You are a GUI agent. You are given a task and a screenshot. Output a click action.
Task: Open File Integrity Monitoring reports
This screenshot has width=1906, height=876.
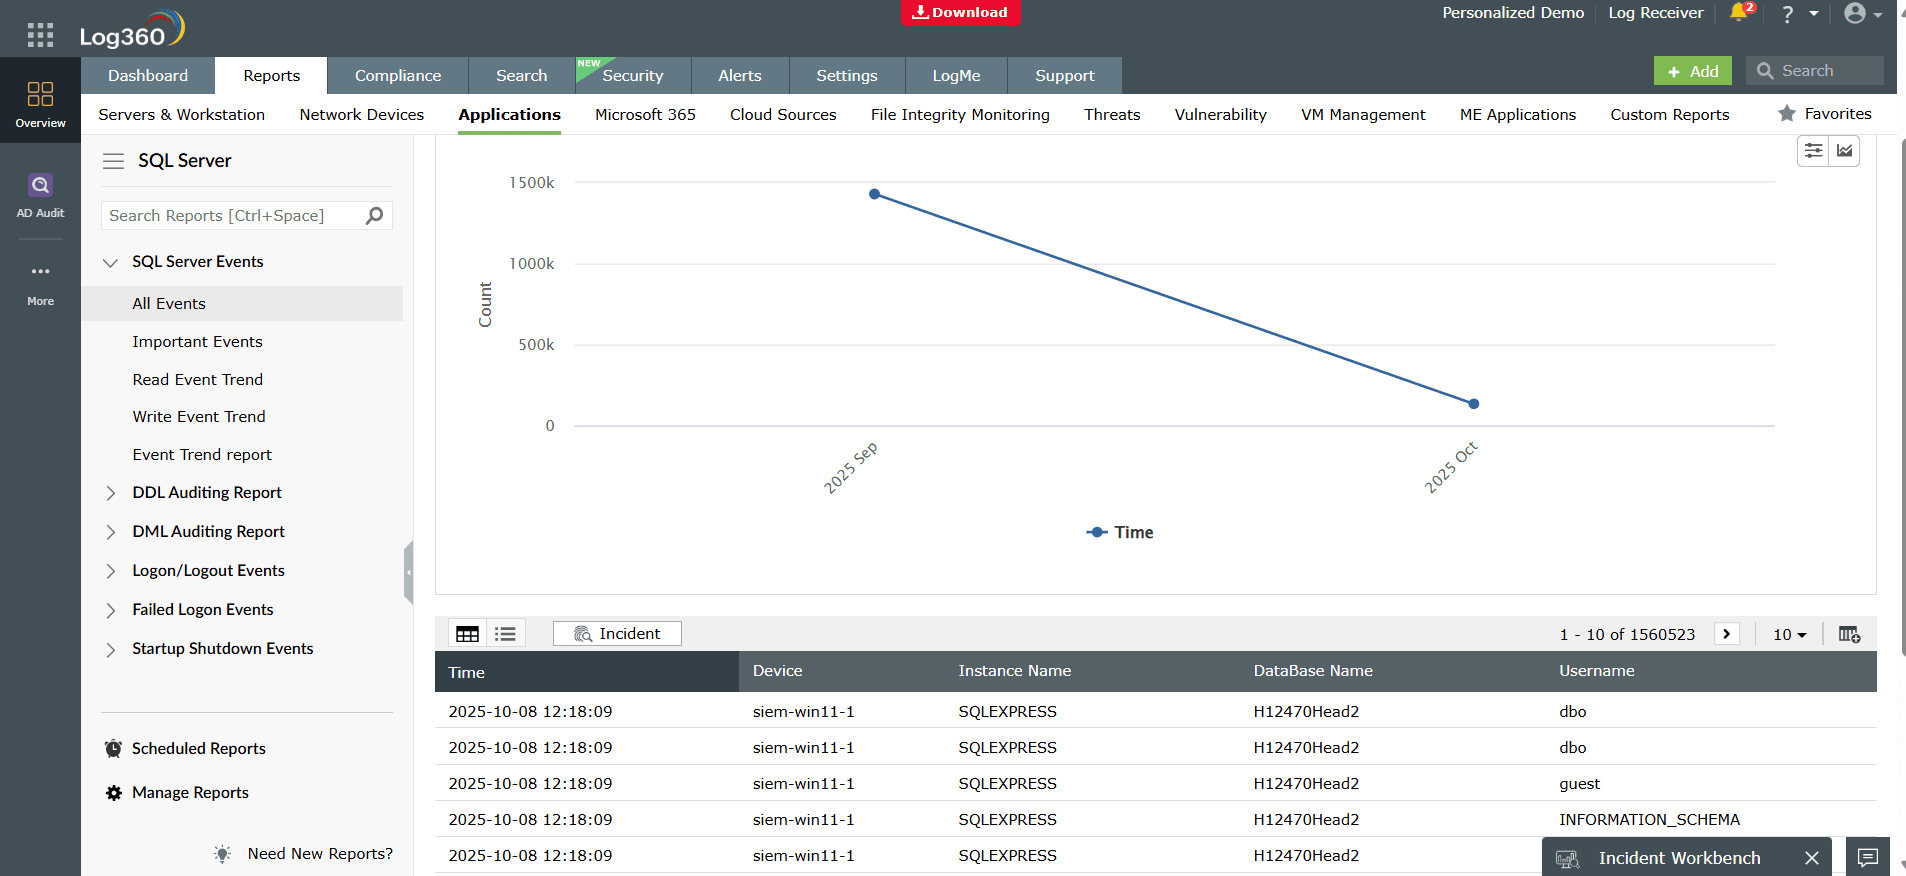[960, 114]
